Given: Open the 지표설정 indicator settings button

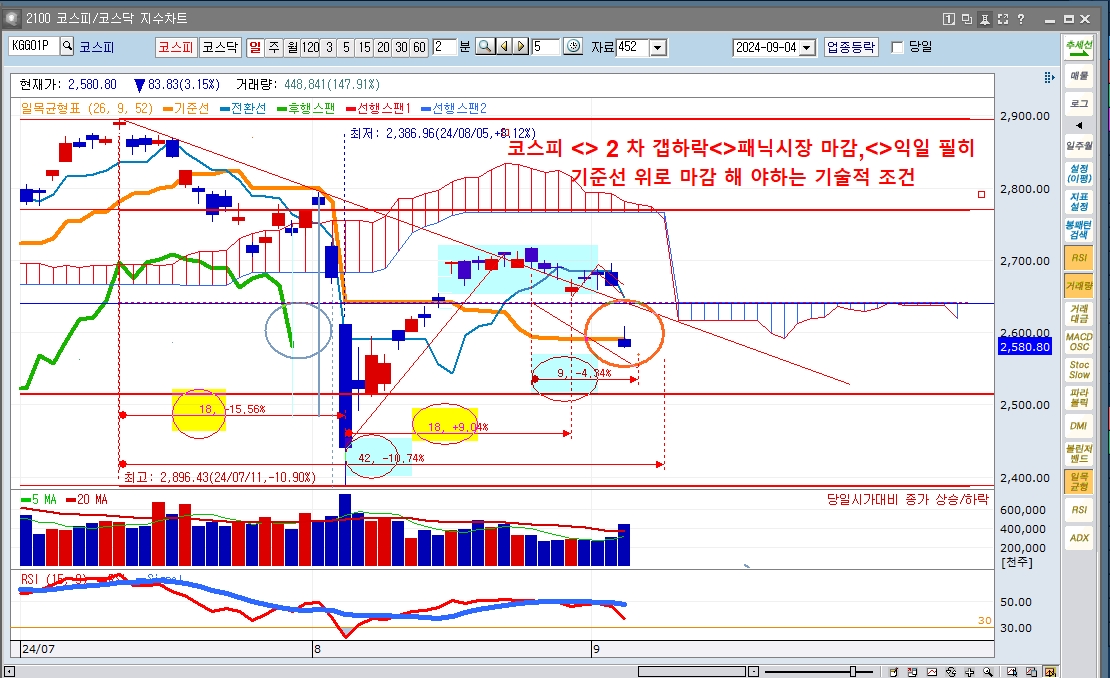Looking at the screenshot, I should click(x=1079, y=201).
